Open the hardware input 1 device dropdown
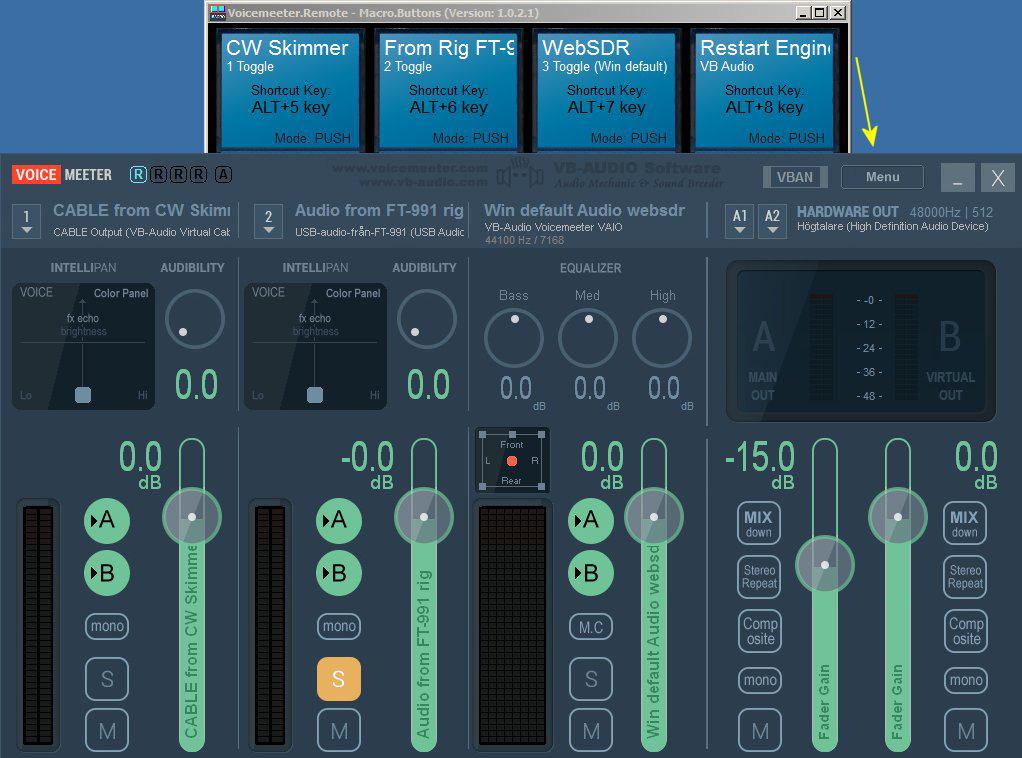 pos(26,221)
